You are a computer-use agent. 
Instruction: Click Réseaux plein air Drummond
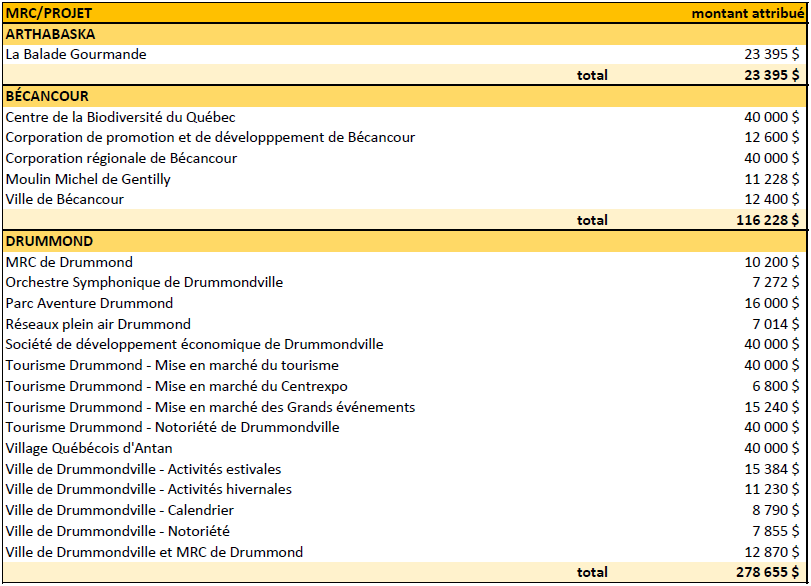point(98,324)
